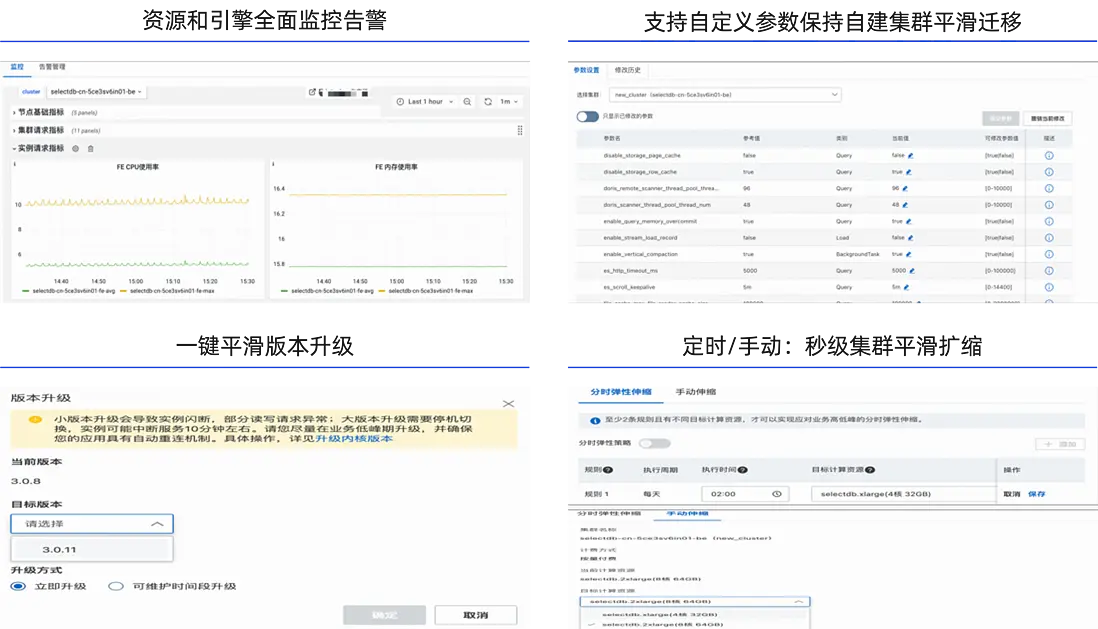
Task: Switch to 修改历史 tab
Action: point(627,70)
